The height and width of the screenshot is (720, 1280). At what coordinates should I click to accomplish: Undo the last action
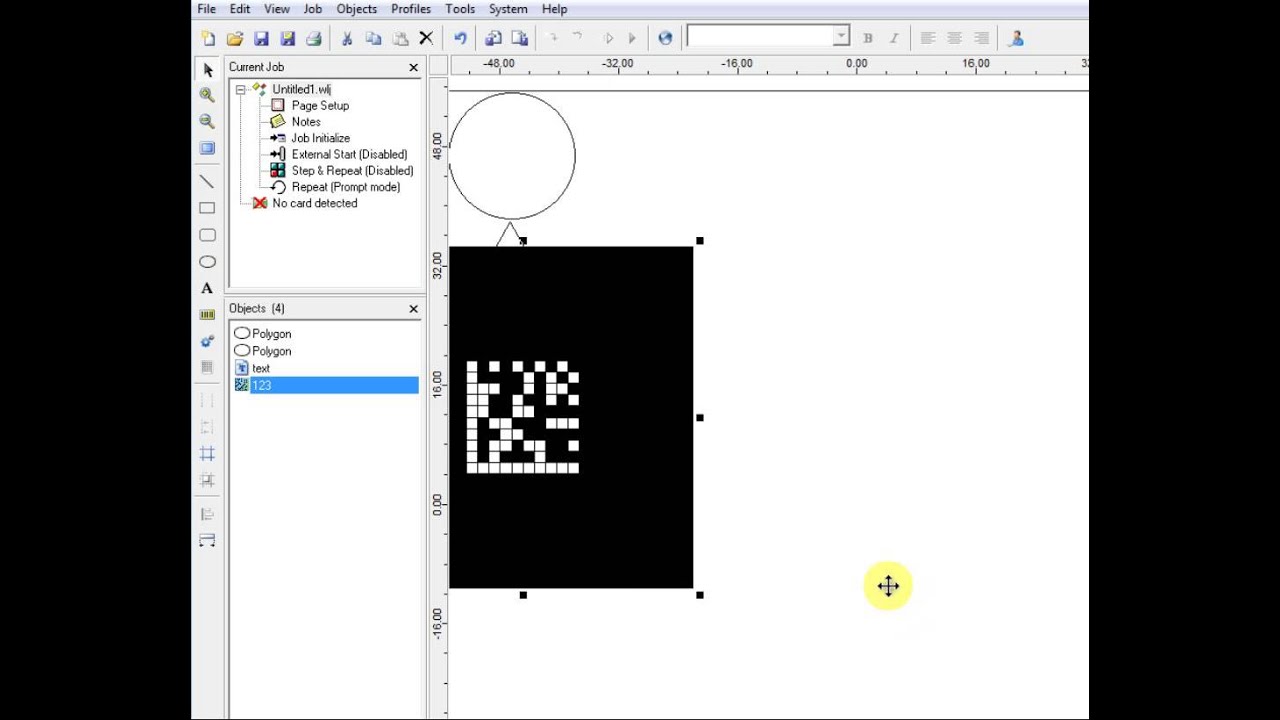click(460, 38)
